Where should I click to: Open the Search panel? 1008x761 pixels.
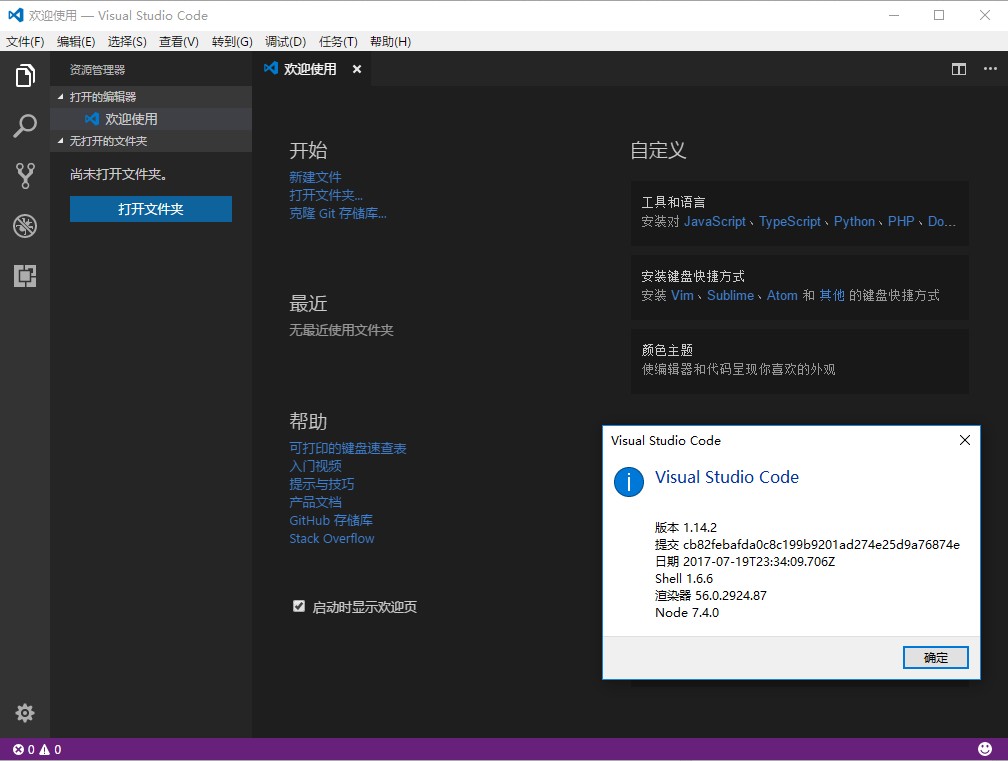[x=24, y=126]
